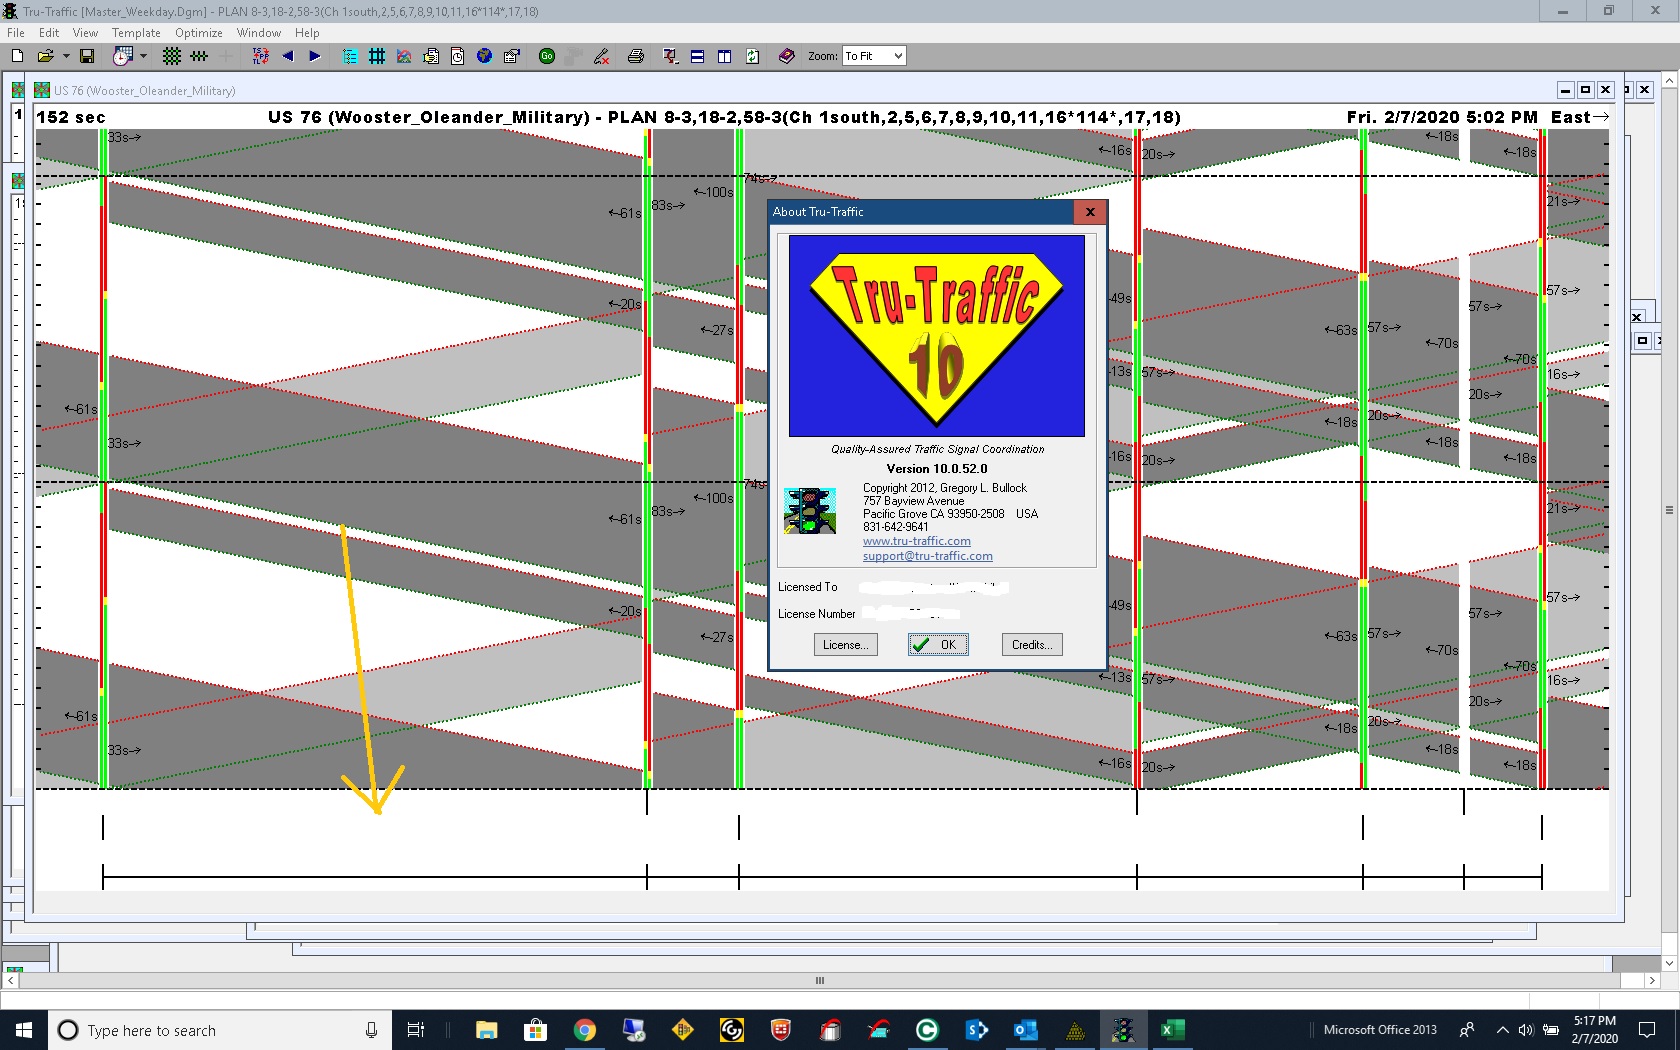
Task: Show hidden system tray icons chevron
Action: [x=1502, y=1030]
